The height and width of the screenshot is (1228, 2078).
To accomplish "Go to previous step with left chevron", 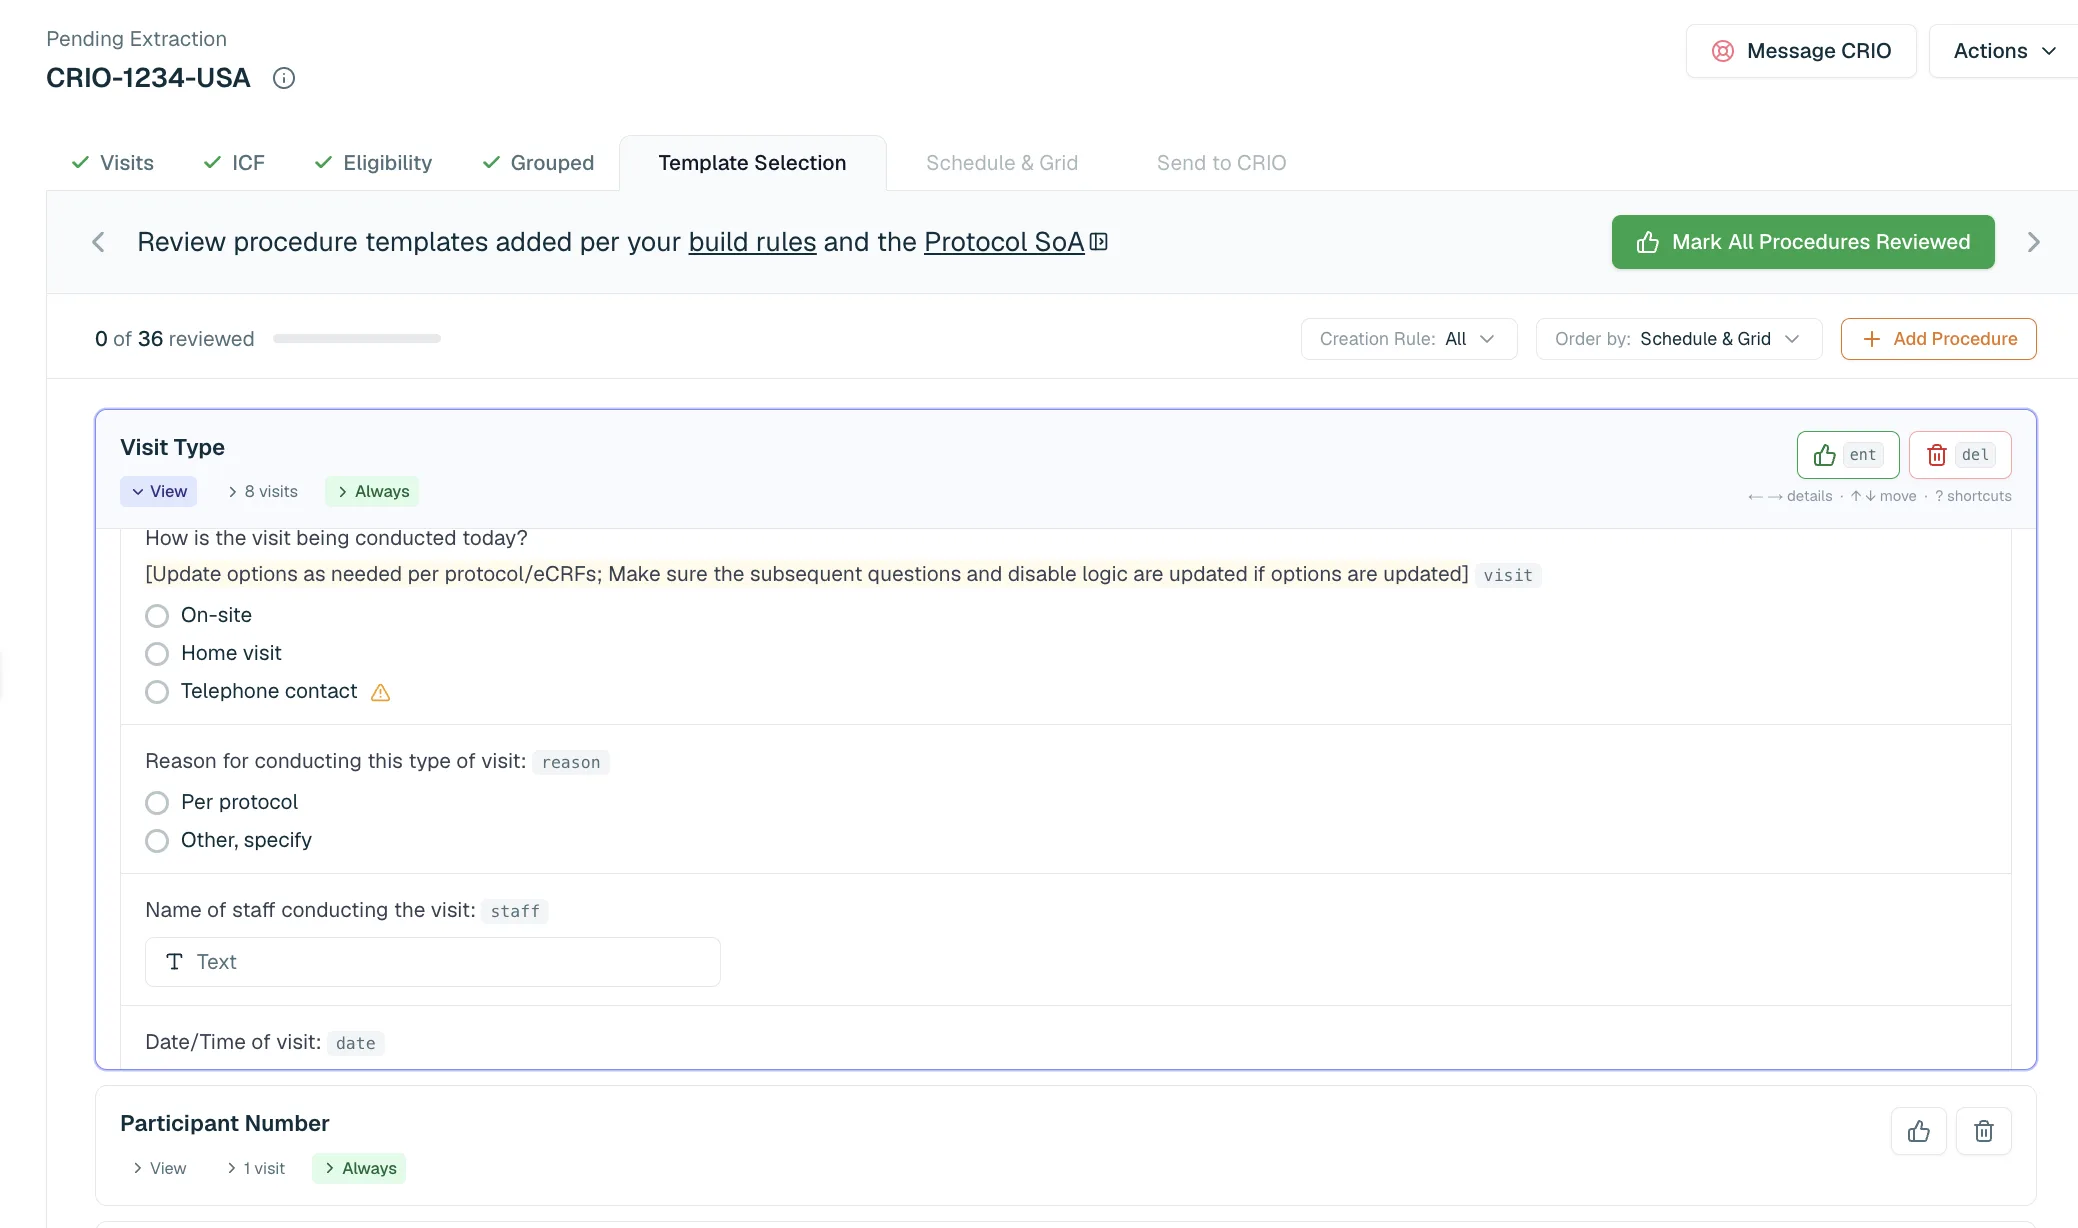I will [98, 242].
